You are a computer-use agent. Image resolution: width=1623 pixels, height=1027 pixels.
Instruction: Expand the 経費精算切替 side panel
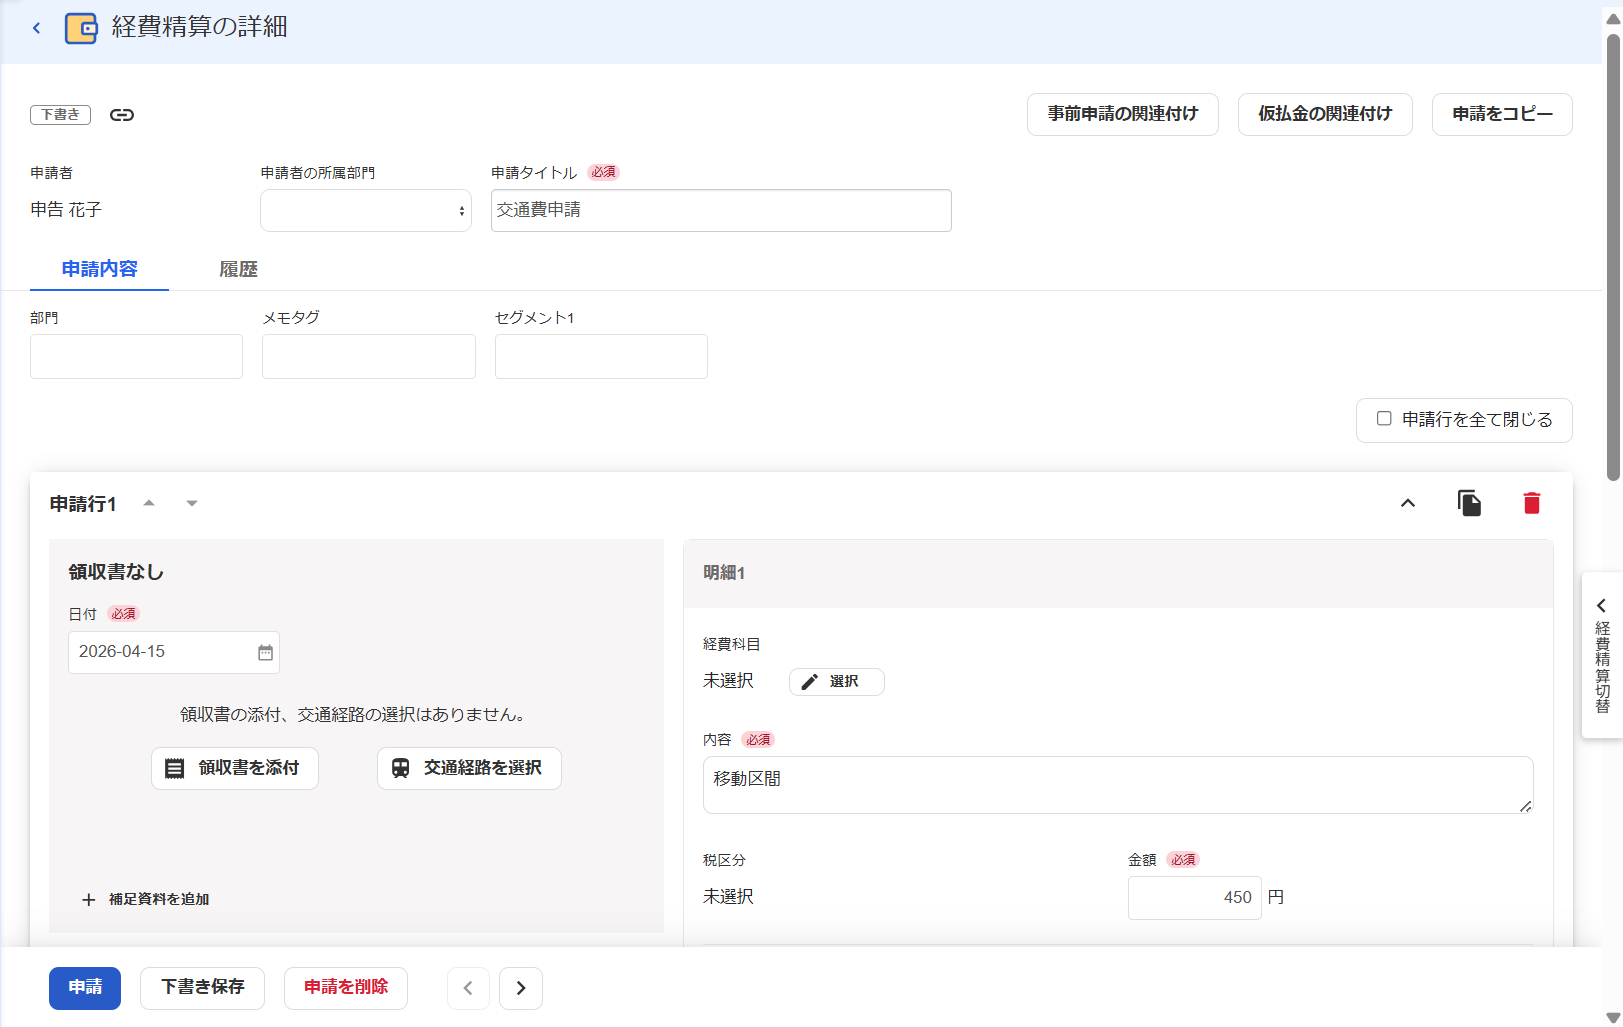coord(1602,655)
